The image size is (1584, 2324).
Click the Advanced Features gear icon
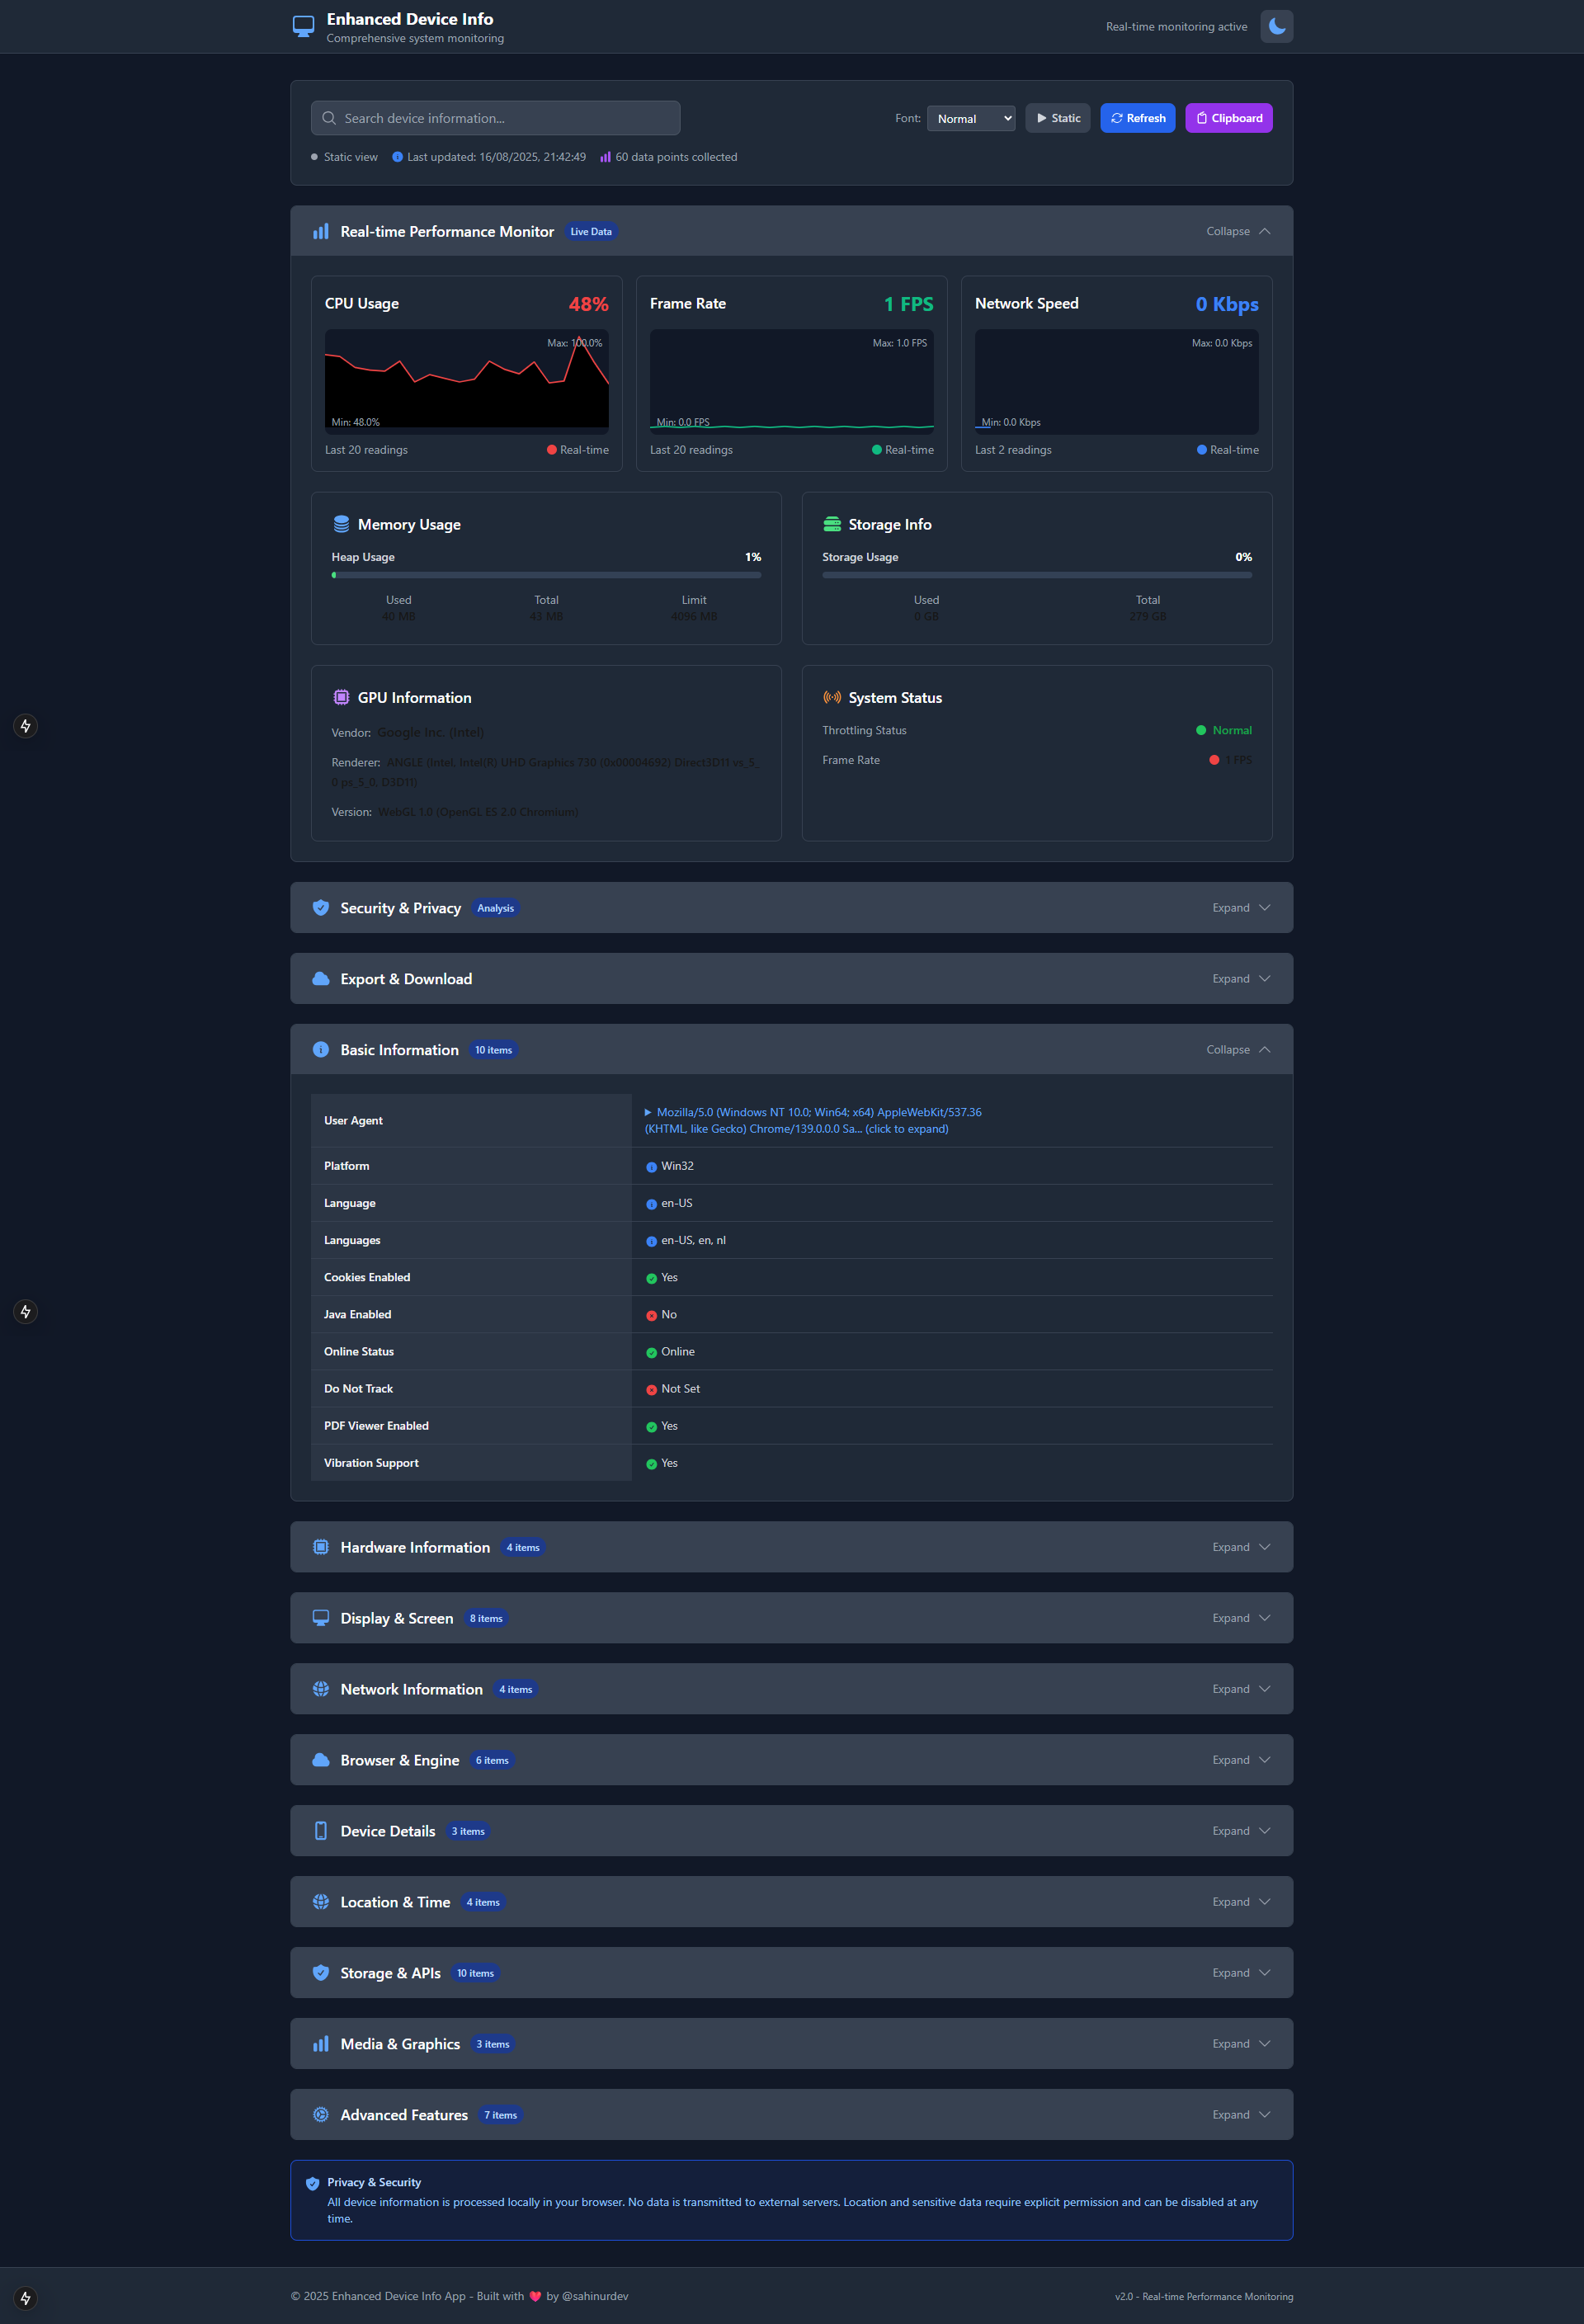pyautogui.click(x=320, y=2115)
